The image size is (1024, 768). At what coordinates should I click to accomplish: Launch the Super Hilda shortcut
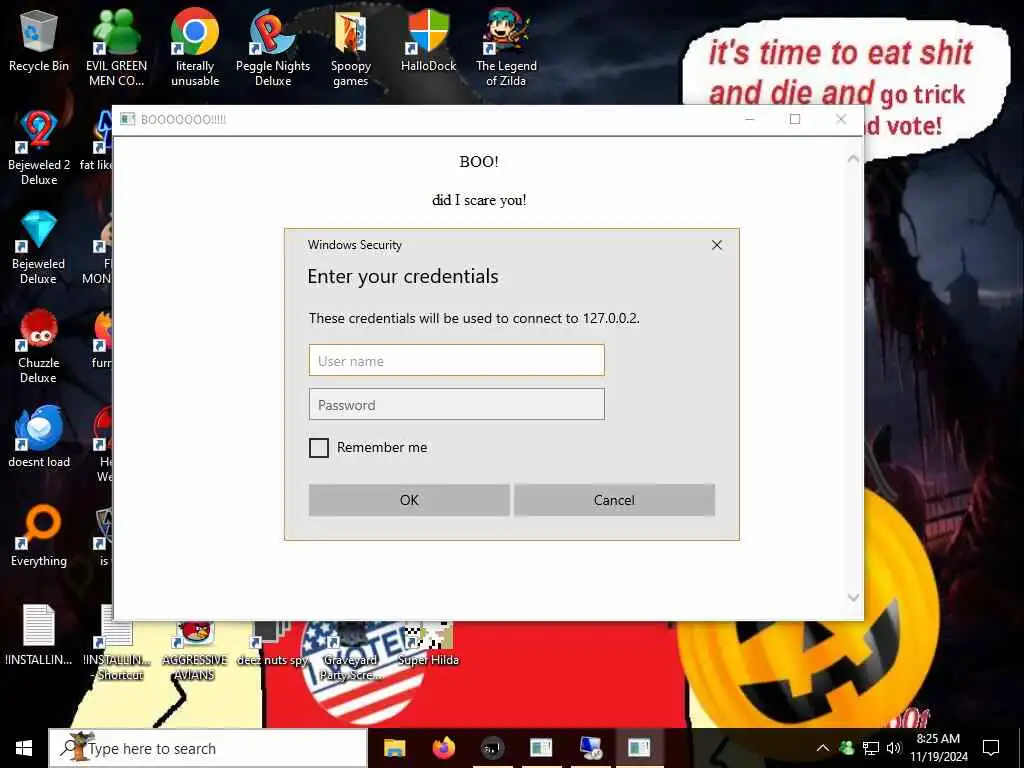point(428,645)
